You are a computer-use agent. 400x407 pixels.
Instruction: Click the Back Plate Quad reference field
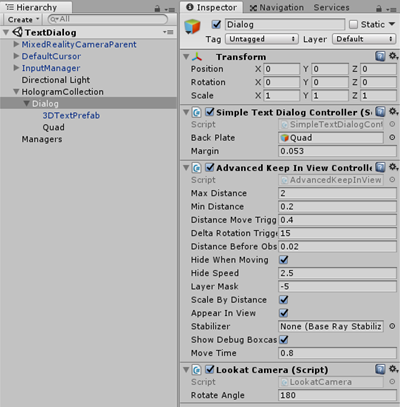coord(331,138)
